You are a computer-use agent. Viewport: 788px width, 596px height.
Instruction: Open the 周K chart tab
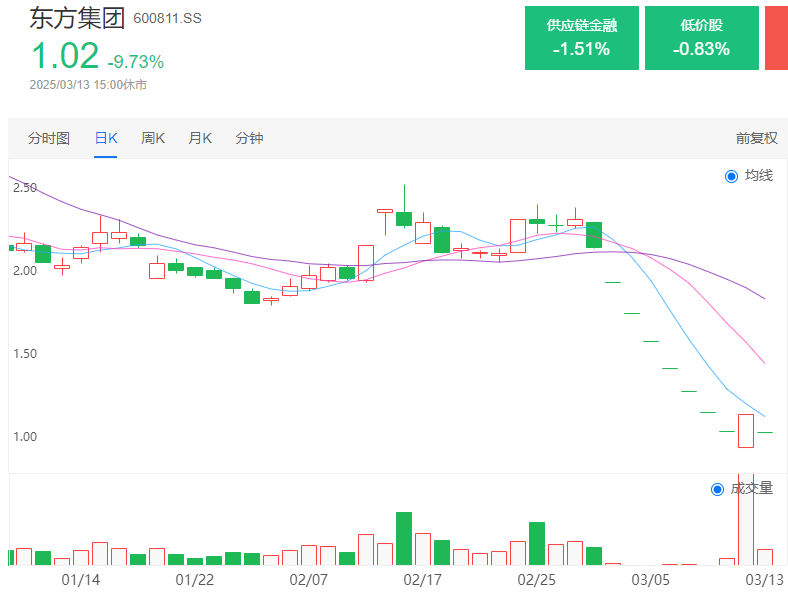[x=153, y=138]
